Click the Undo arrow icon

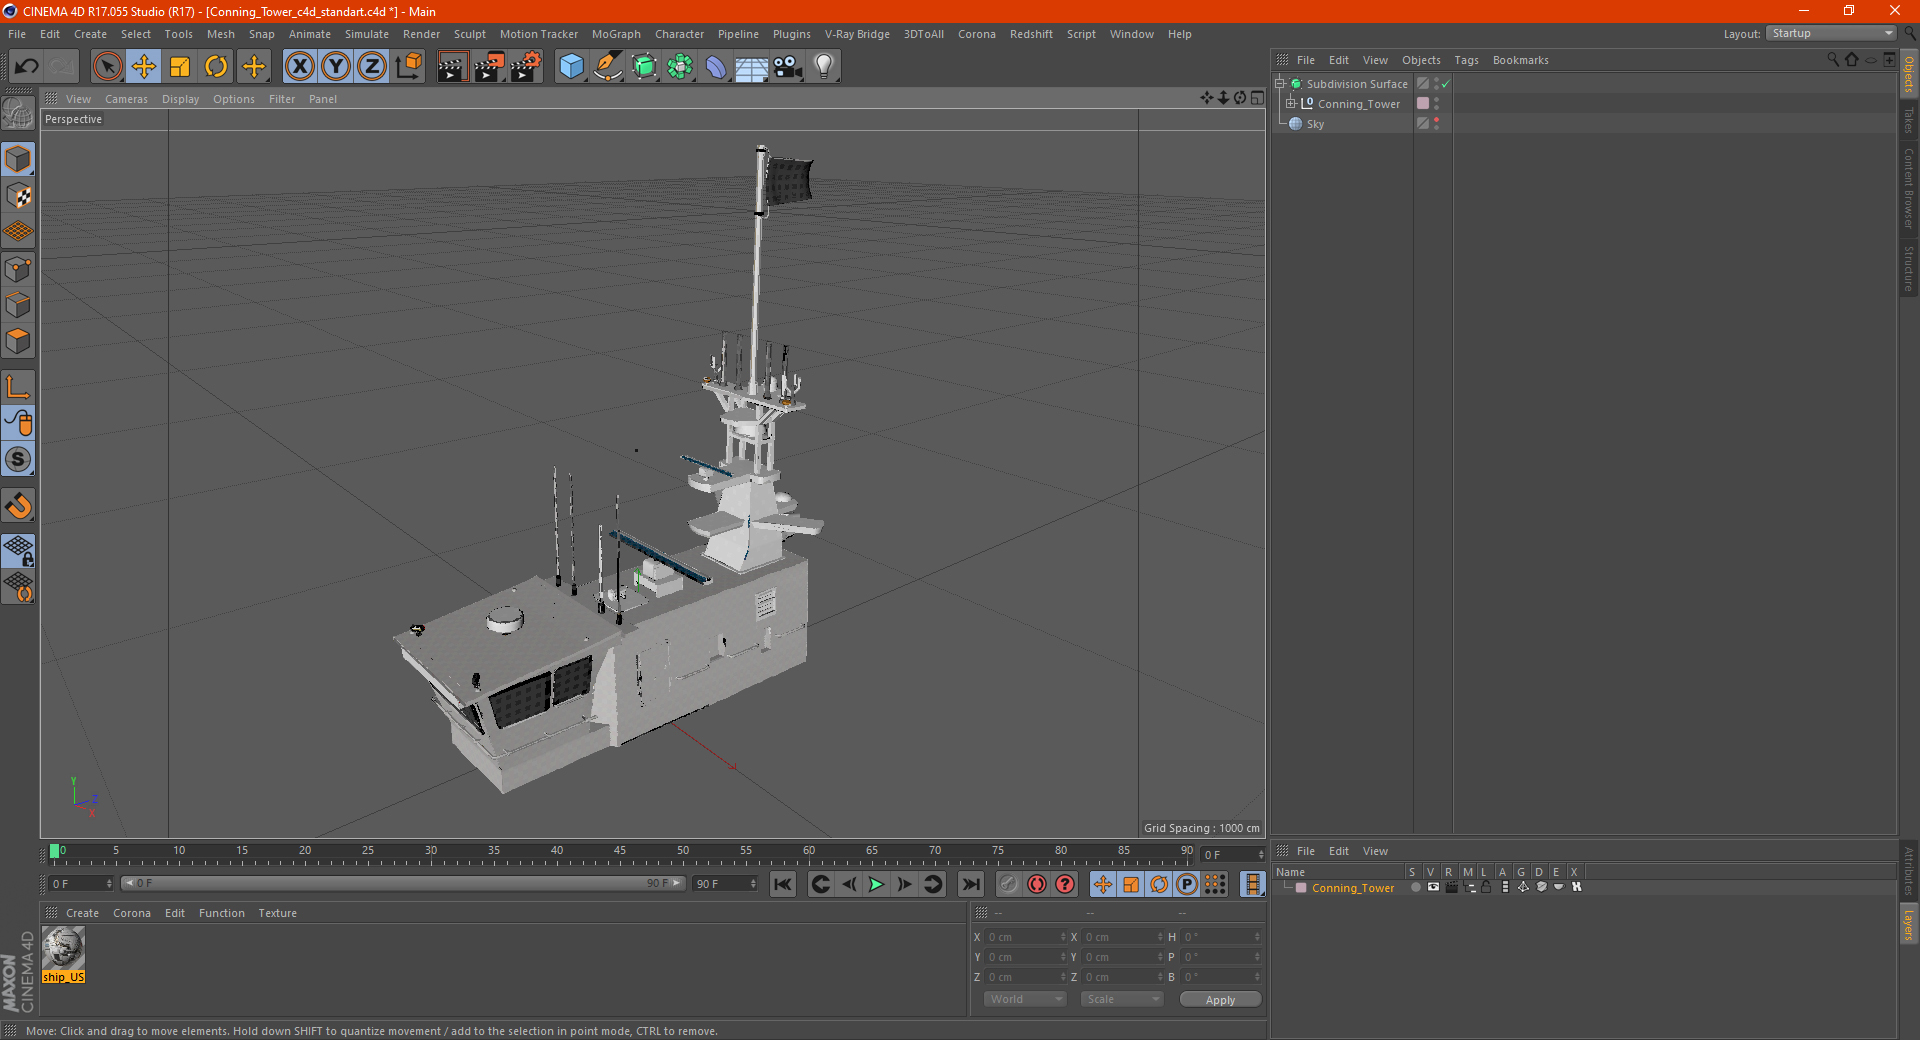pos(27,67)
